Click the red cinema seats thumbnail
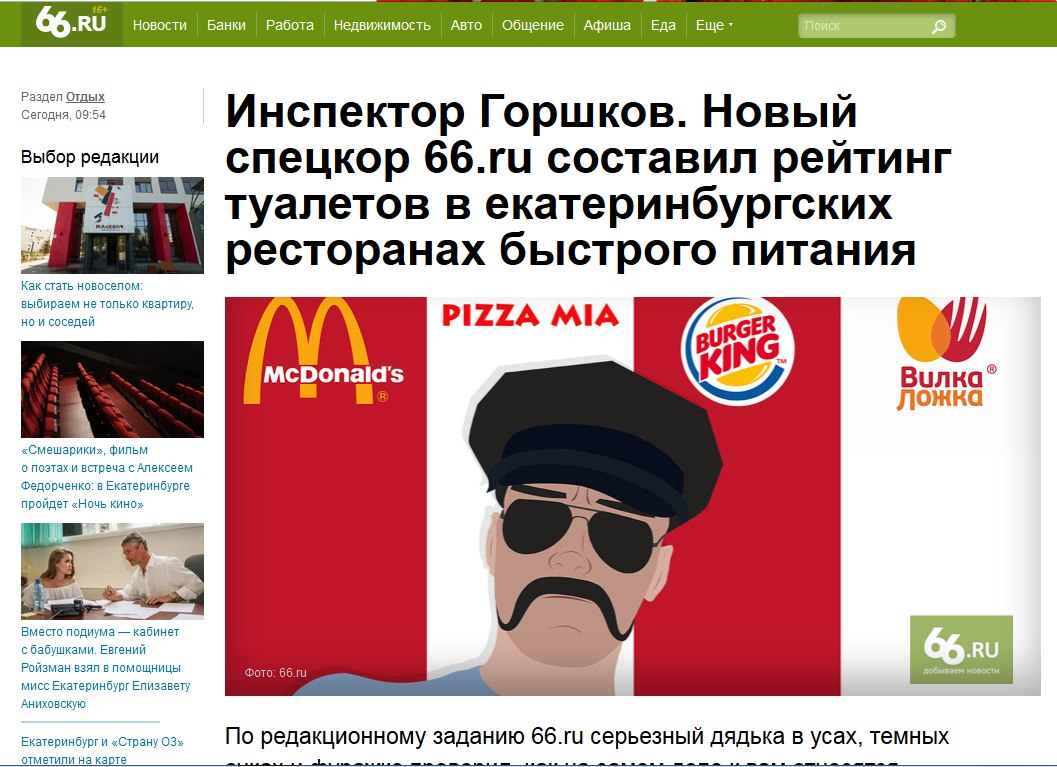1057x767 pixels. pos(113,390)
